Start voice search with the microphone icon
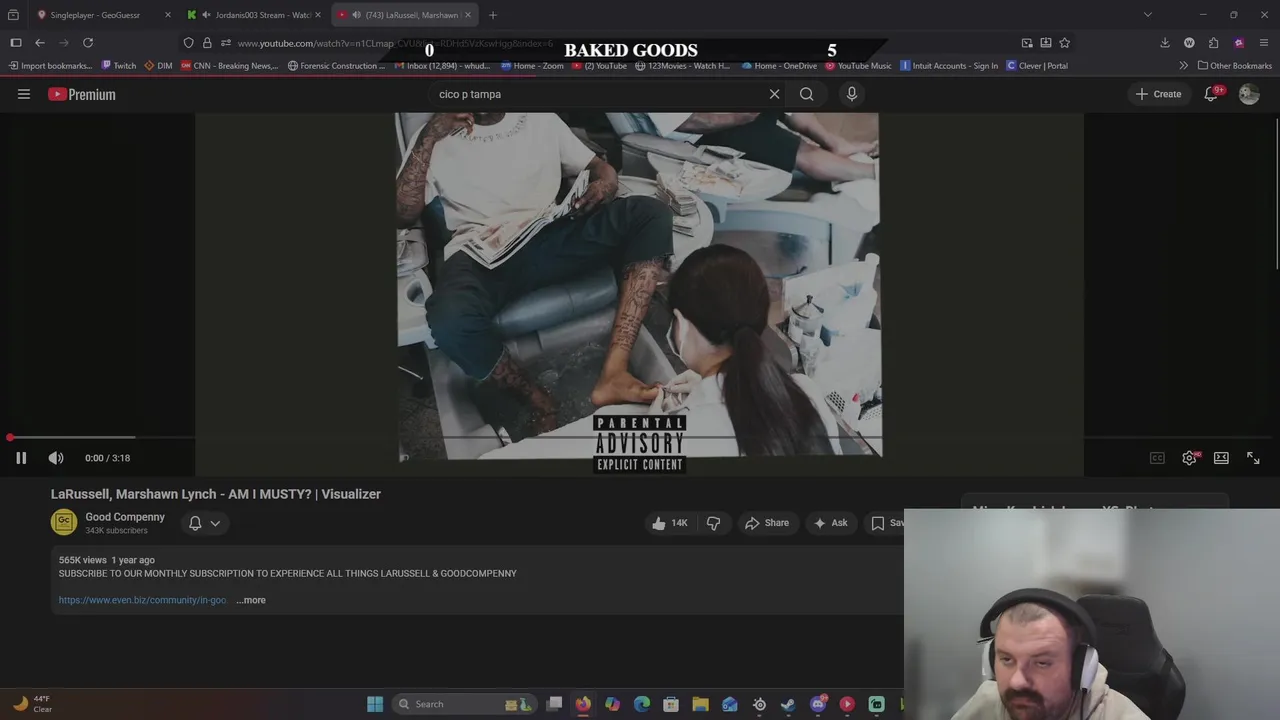1280x720 pixels. point(852,94)
